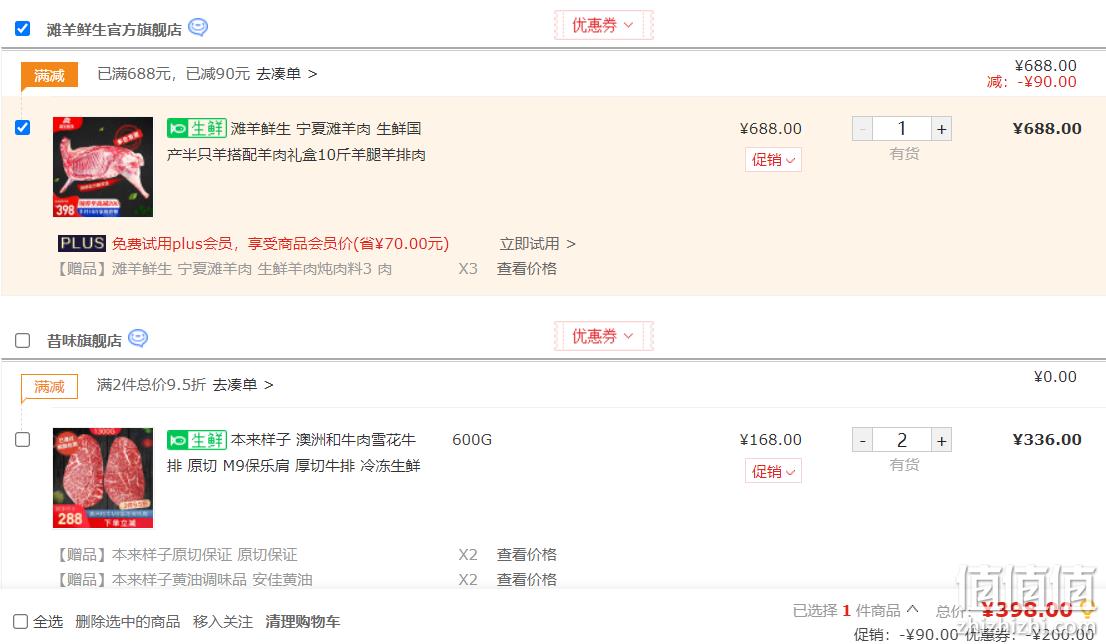Click the PLUS membership badge
Screen dimensions: 1106x644
(82, 243)
